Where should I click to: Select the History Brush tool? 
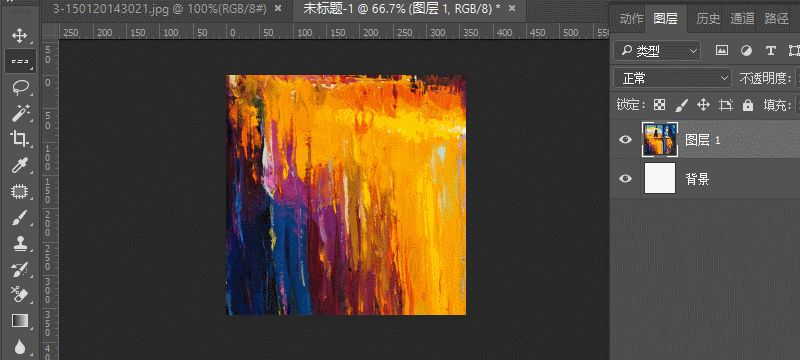point(19,269)
